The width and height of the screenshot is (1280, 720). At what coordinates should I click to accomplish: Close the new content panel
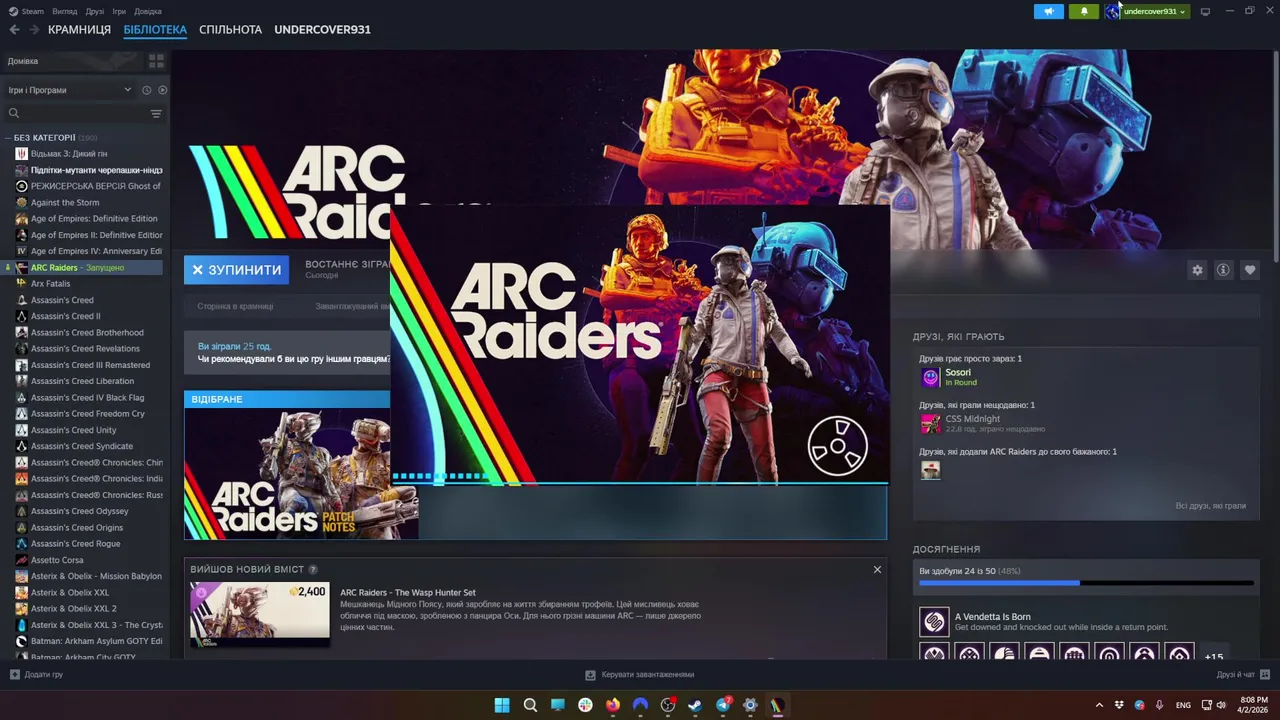coord(877,569)
